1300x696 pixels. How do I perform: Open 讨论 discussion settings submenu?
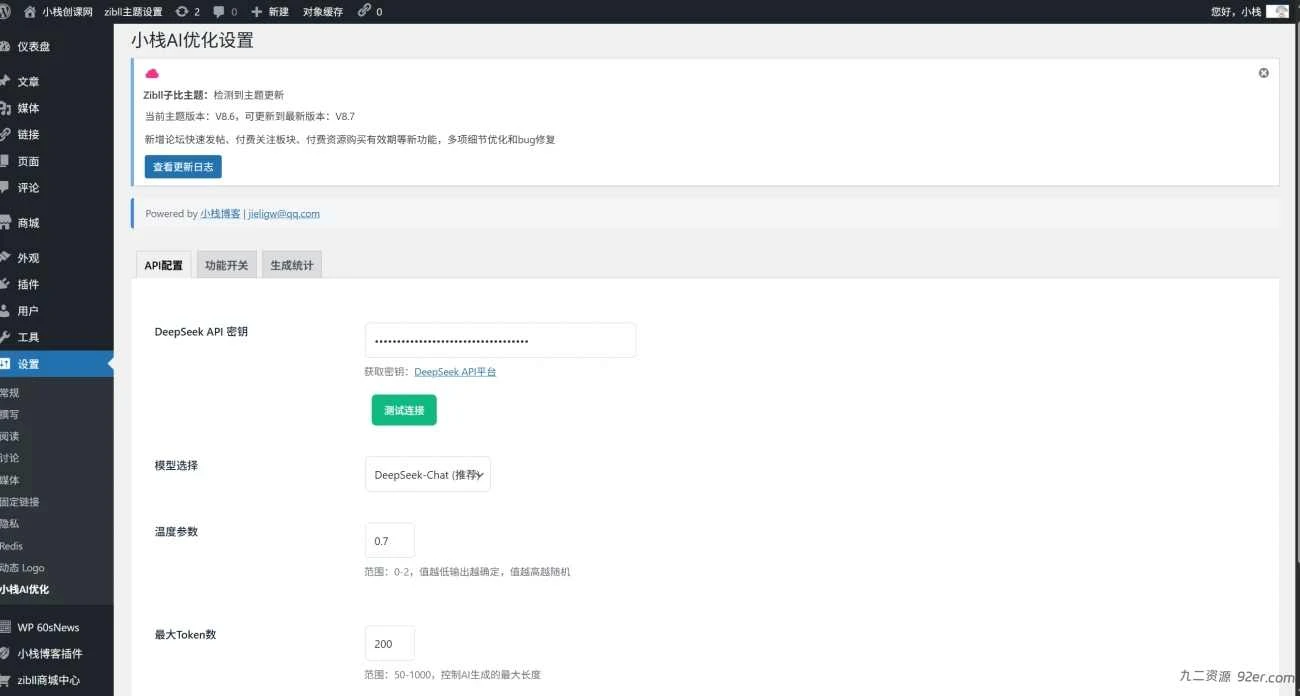(x=10, y=459)
